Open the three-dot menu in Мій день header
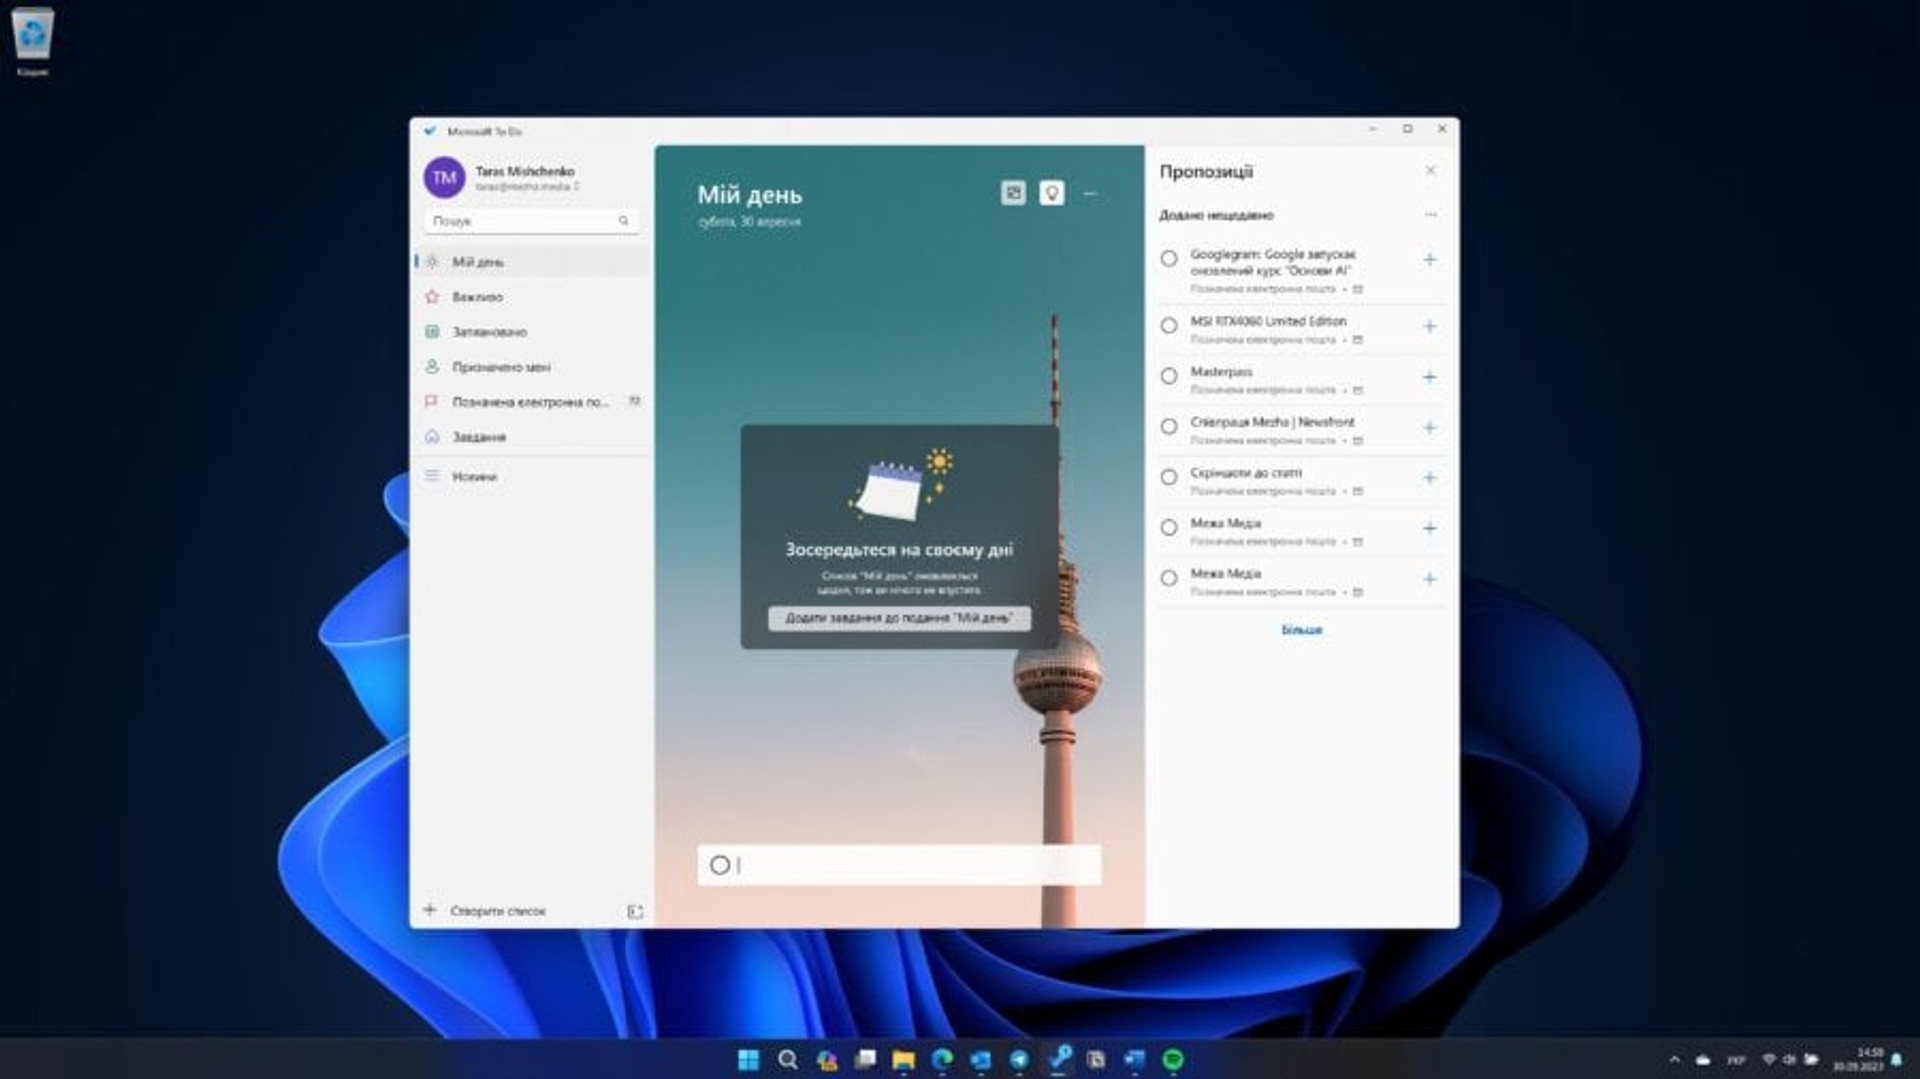The image size is (1920, 1079). pos(1090,194)
